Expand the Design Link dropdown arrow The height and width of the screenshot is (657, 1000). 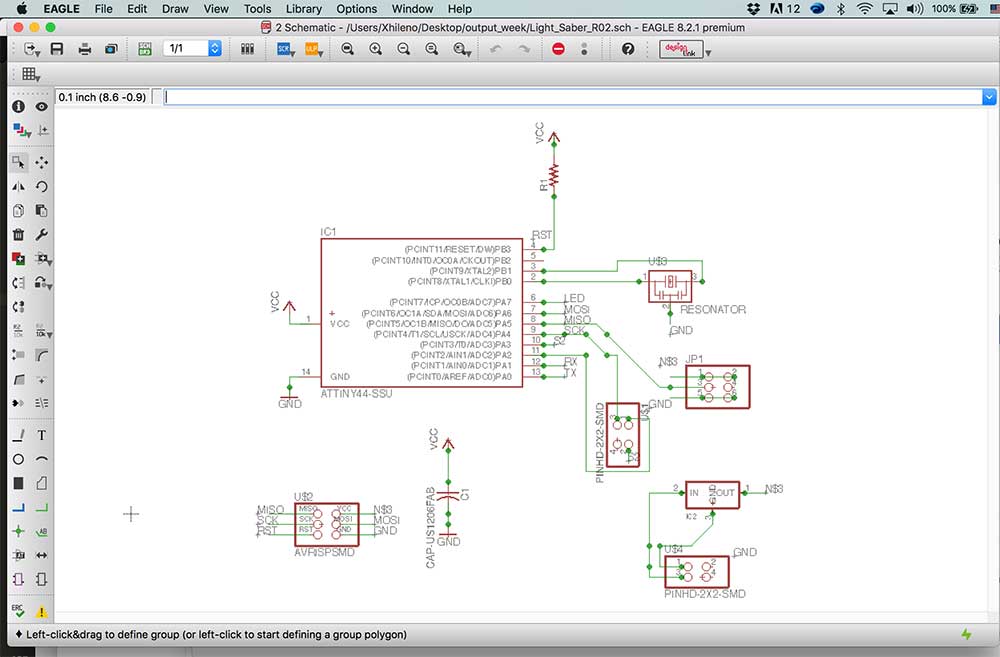[708, 52]
